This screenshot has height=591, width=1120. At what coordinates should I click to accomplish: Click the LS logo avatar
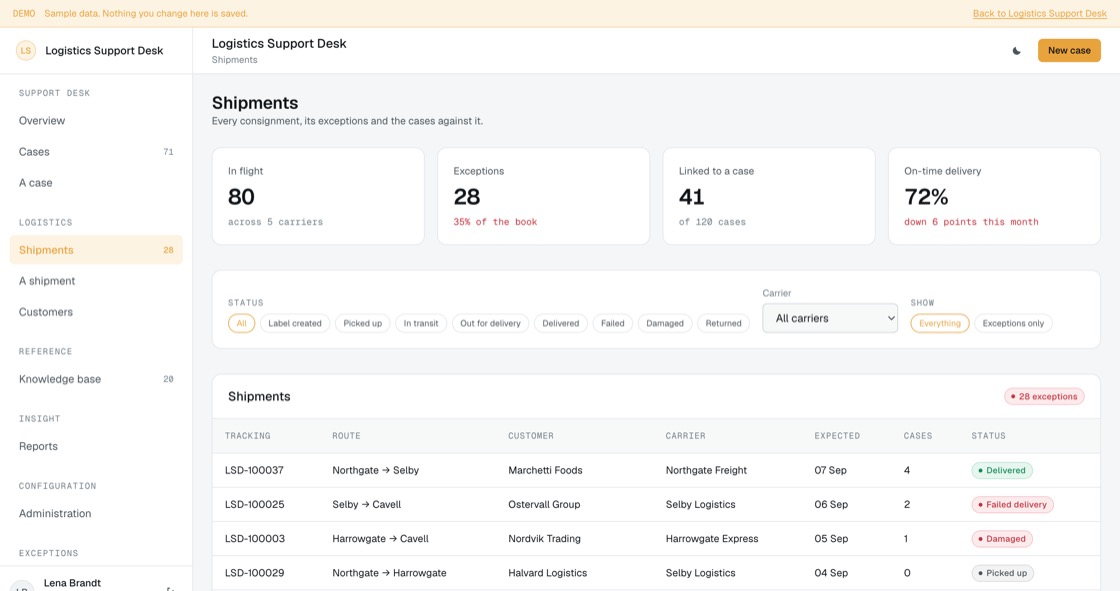coord(26,51)
